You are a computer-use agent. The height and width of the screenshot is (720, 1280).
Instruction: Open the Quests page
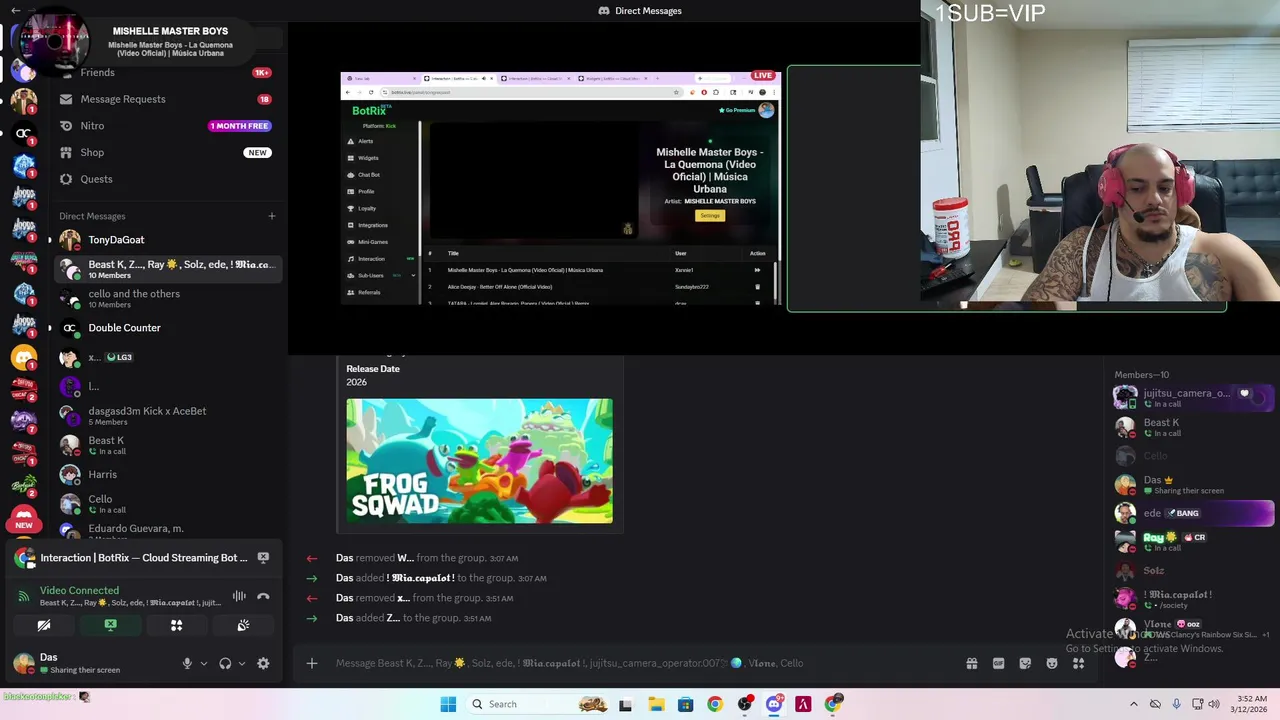tap(166, 179)
